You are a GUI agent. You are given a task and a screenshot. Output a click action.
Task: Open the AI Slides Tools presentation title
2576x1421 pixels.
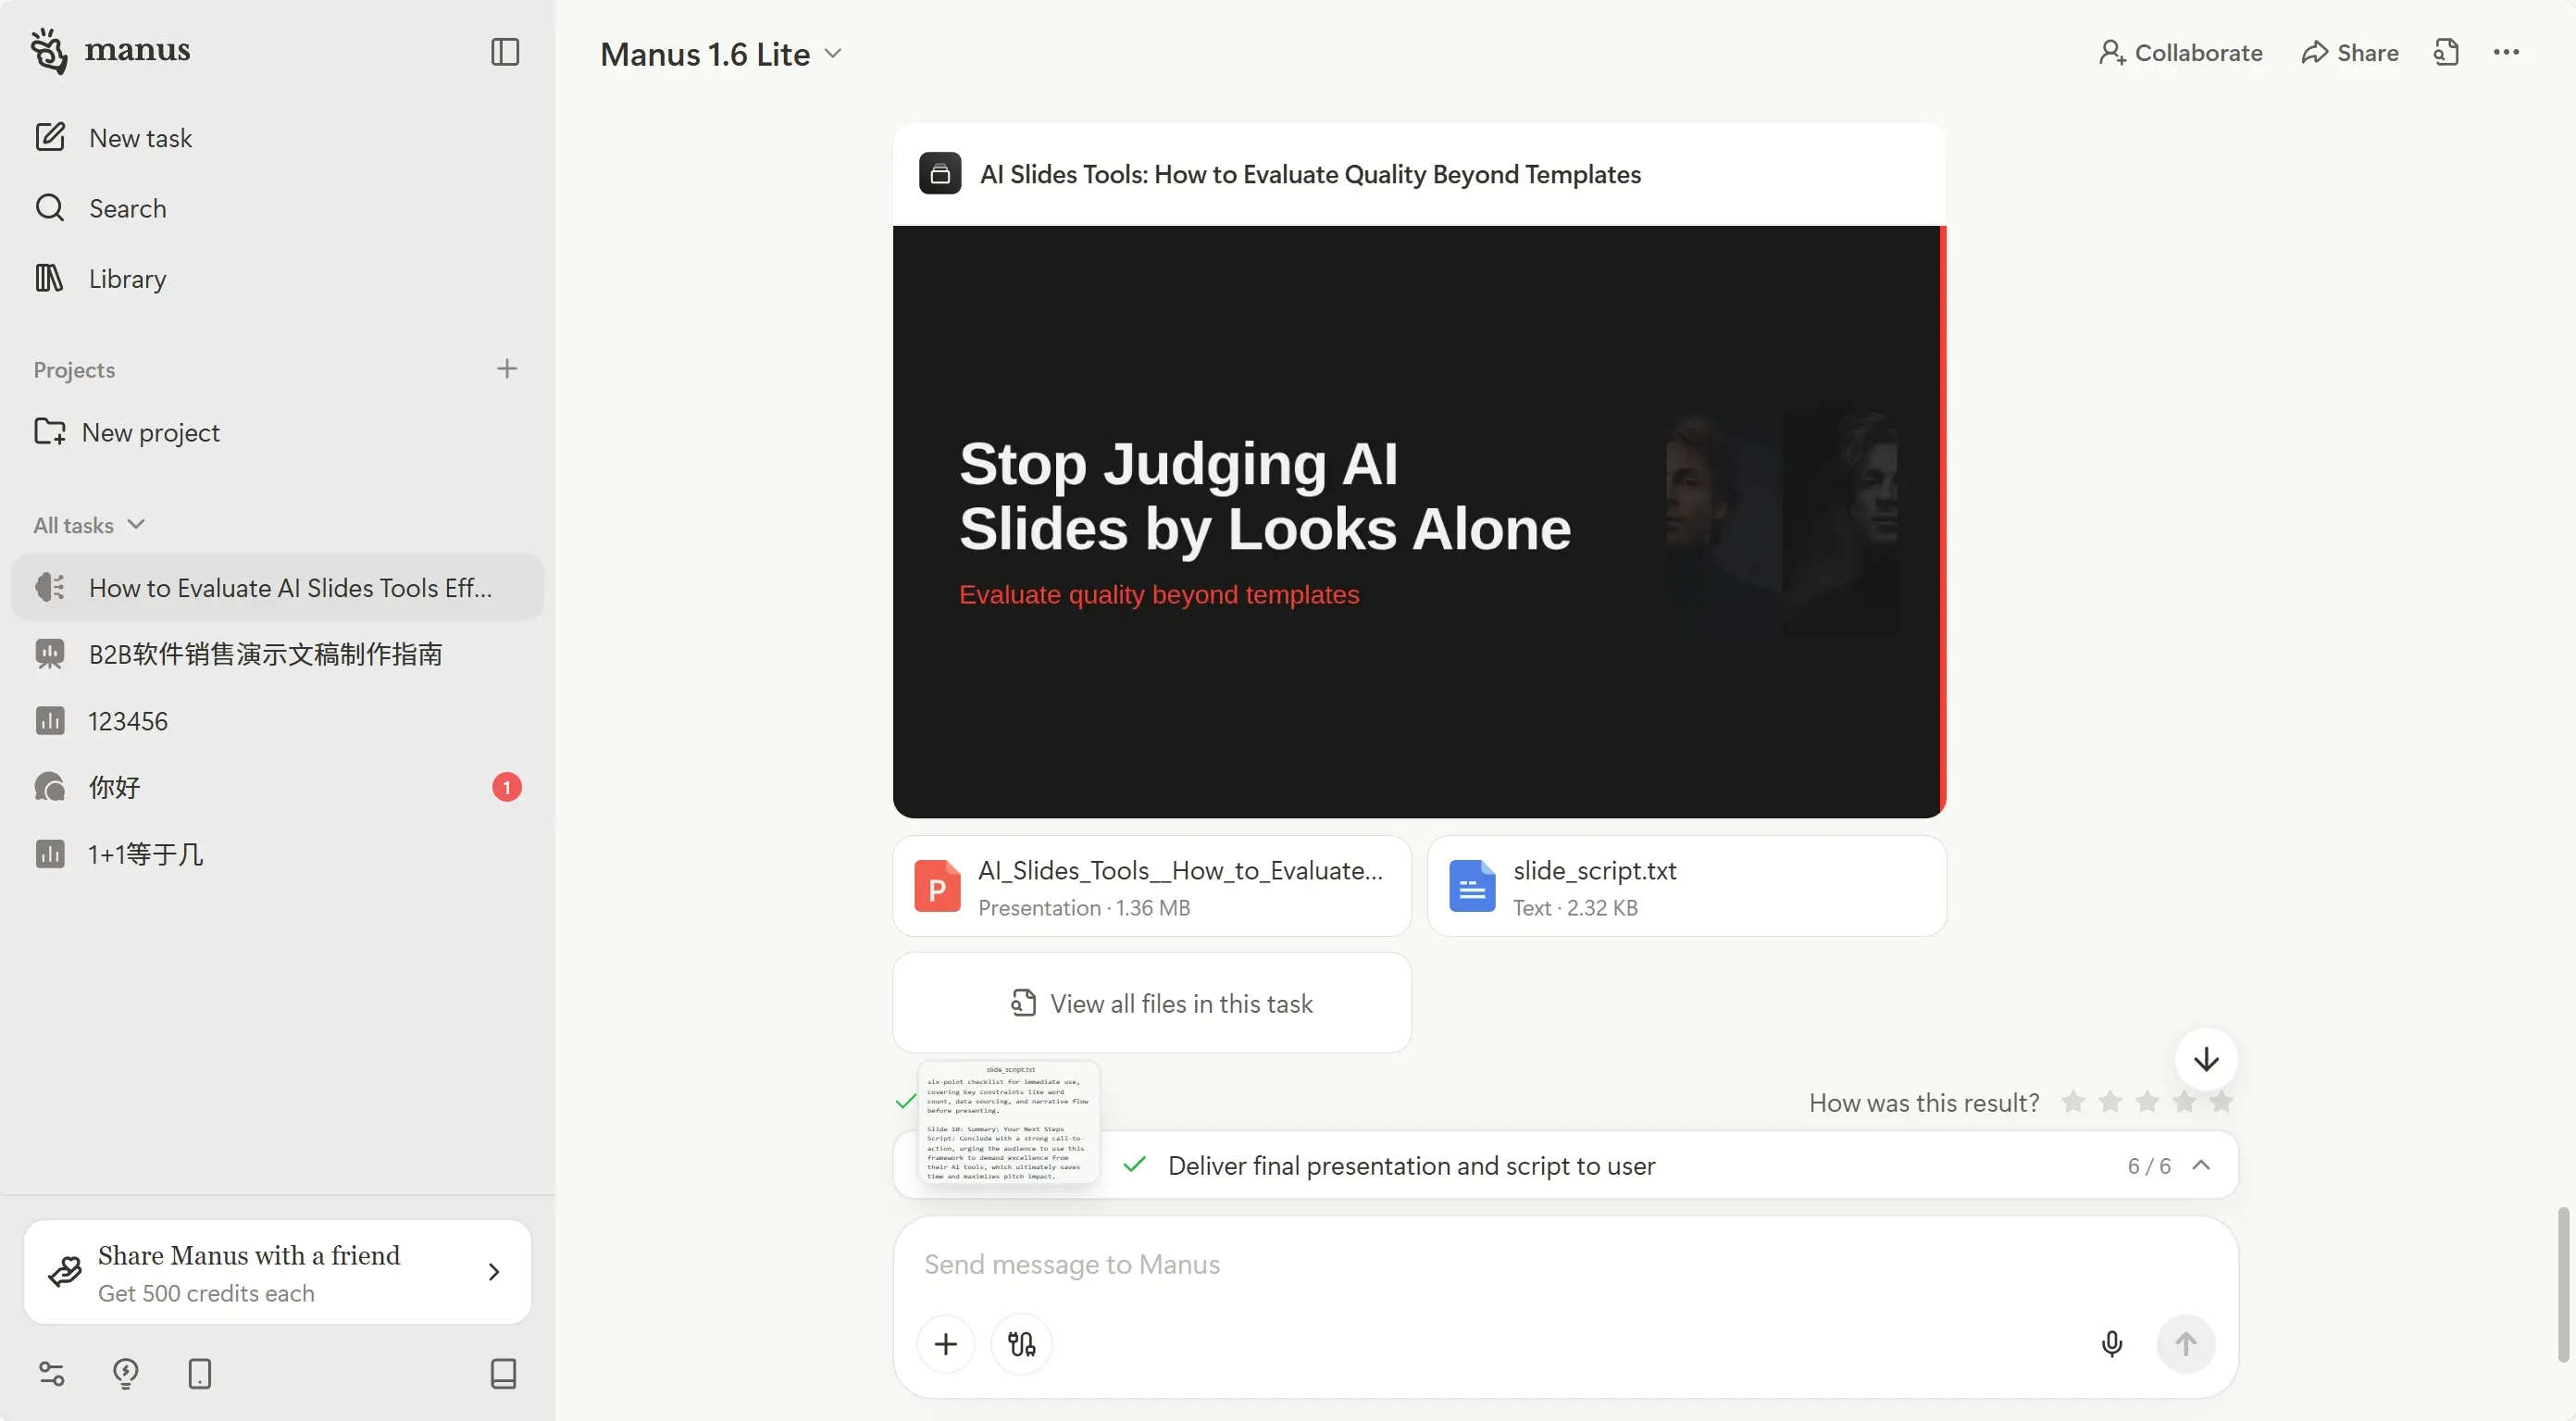(x=1310, y=174)
